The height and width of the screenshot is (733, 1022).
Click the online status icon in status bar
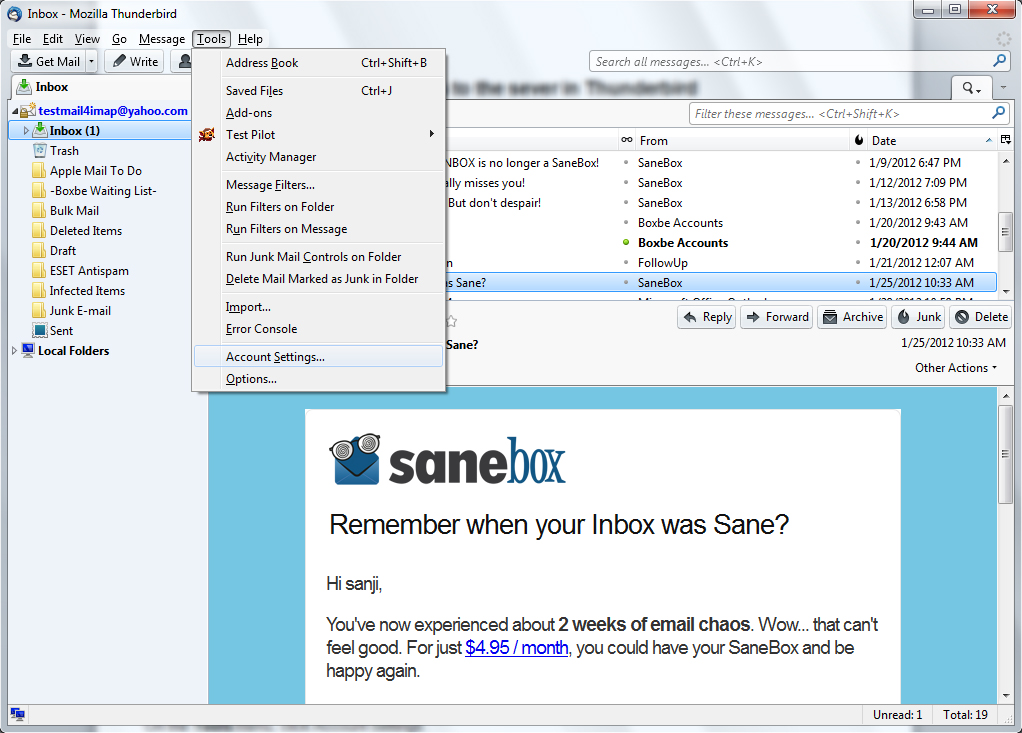click(18, 715)
